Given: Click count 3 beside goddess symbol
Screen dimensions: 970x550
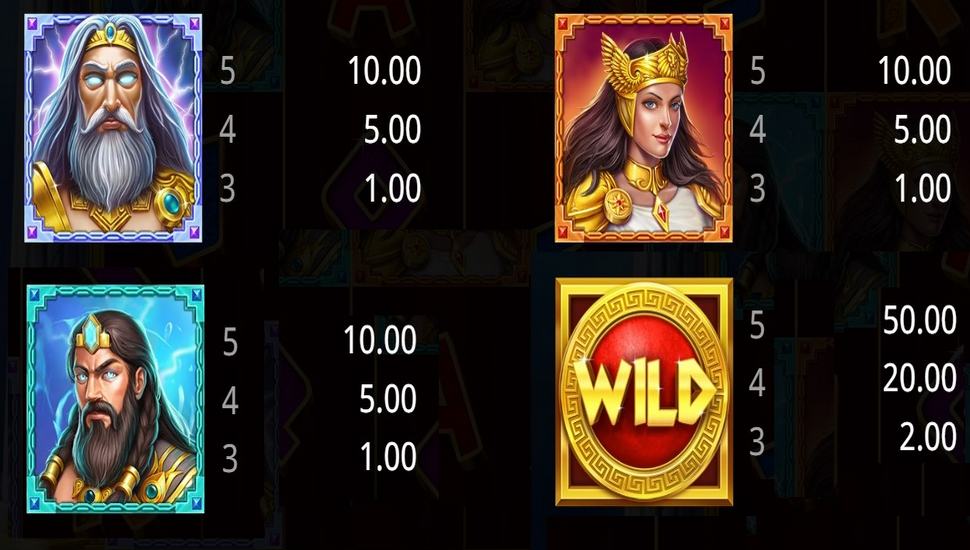Looking at the screenshot, I should click(758, 189).
